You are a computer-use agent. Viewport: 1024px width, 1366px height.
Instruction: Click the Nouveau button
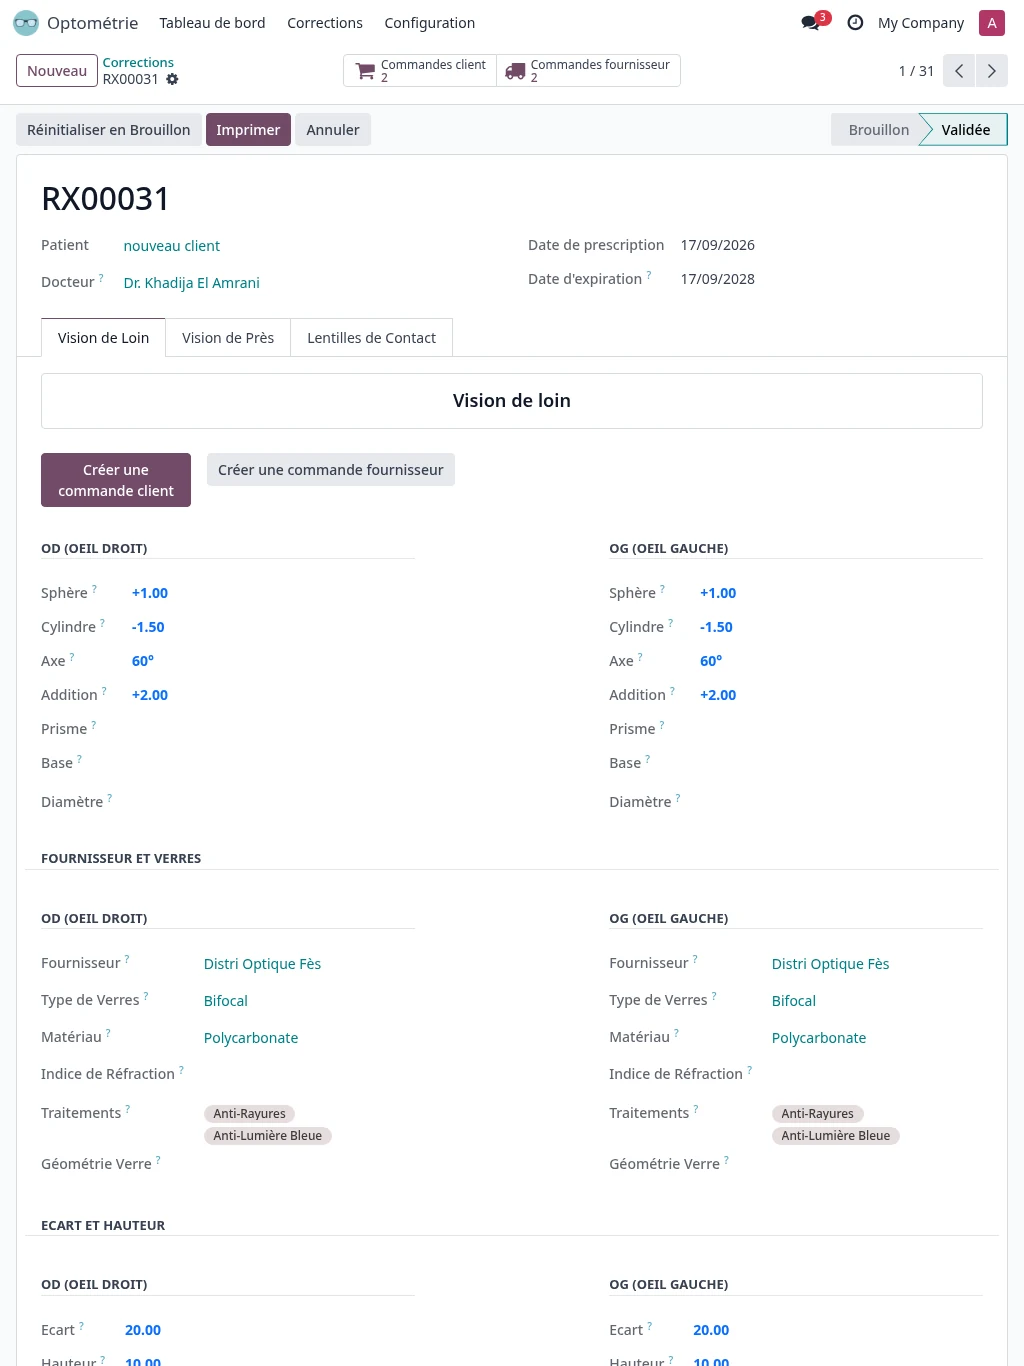pos(57,71)
